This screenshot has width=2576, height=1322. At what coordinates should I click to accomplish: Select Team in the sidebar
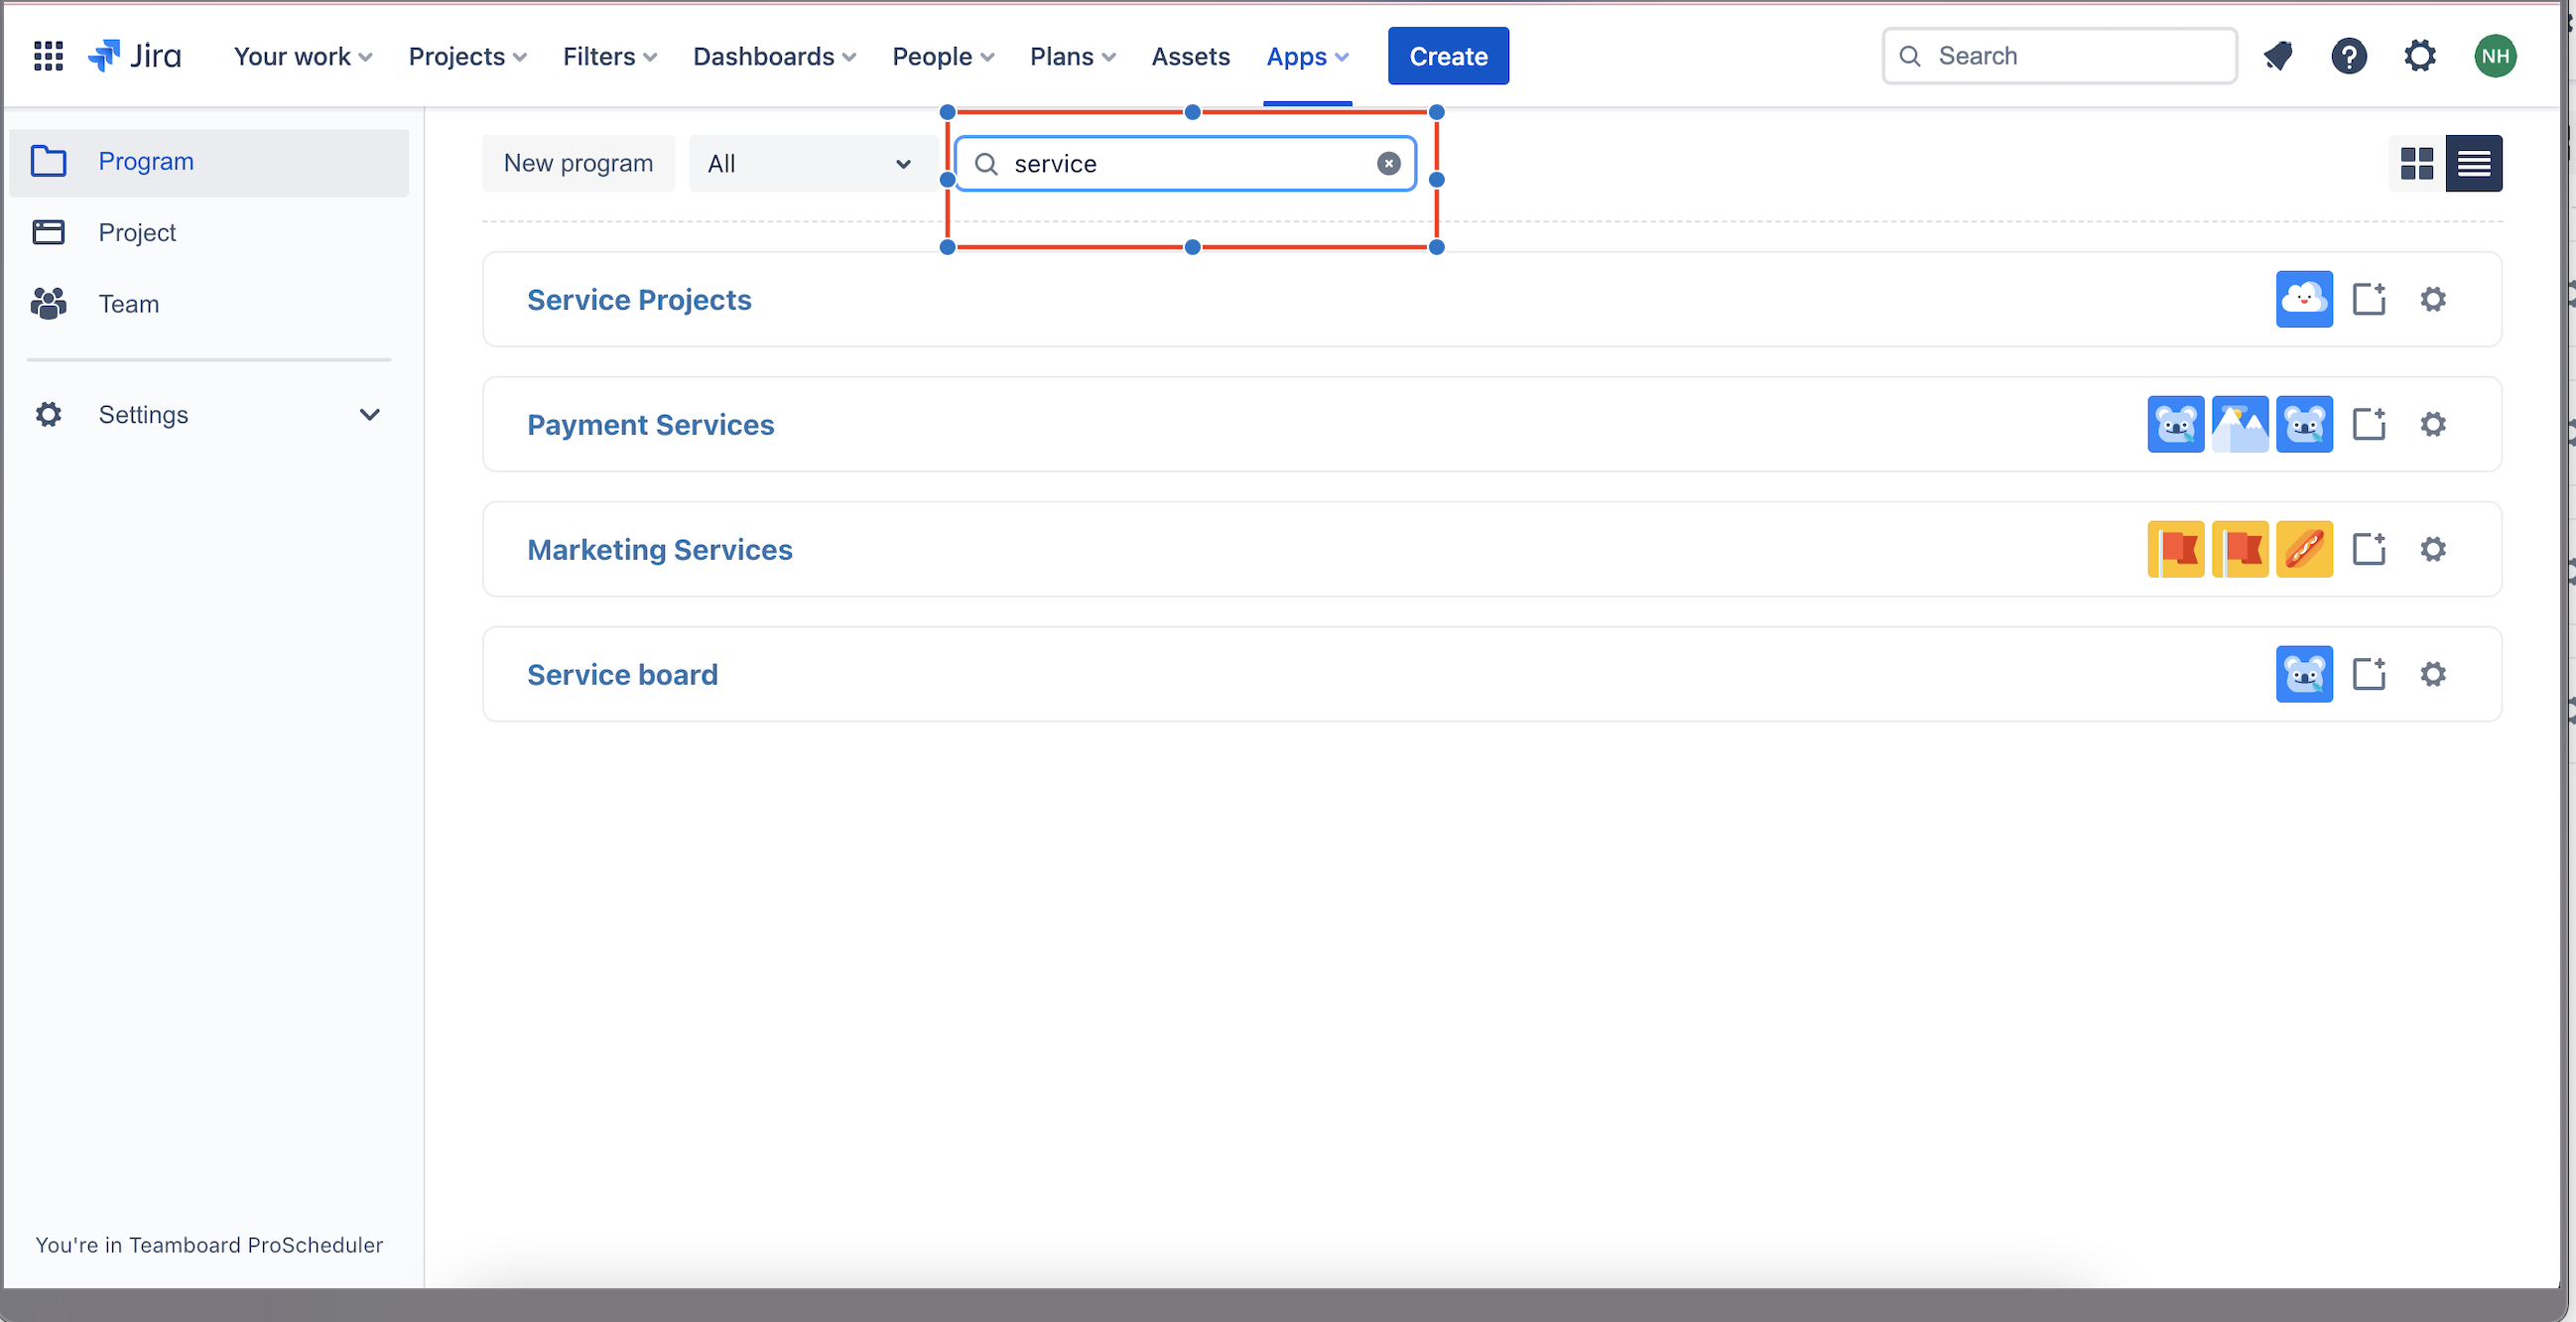coord(128,304)
